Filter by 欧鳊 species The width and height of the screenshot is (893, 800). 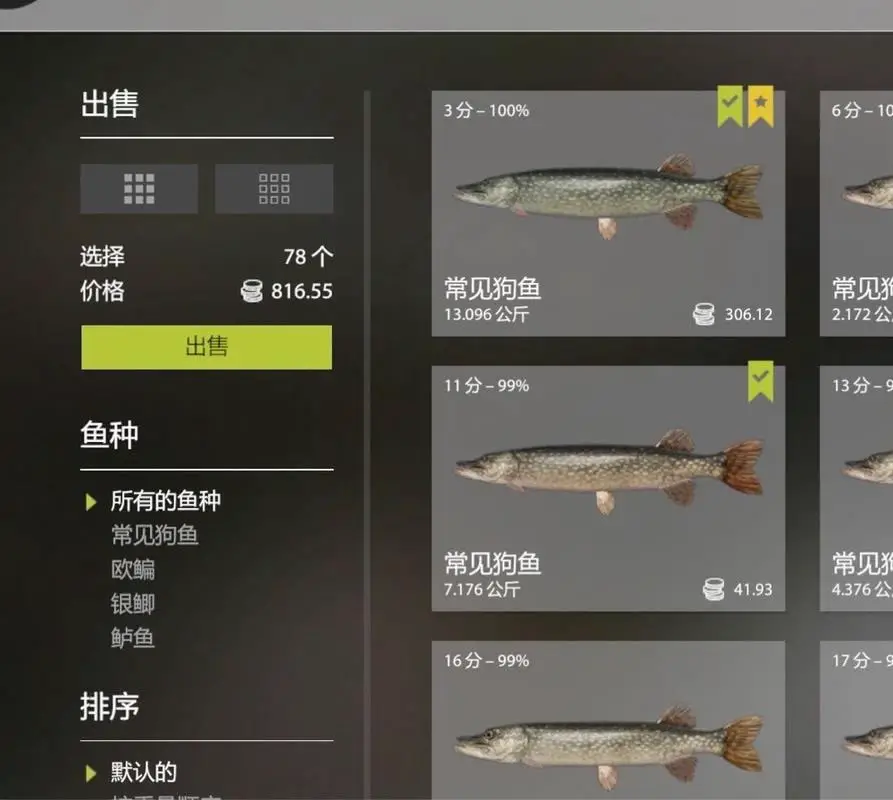coord(133,569)
